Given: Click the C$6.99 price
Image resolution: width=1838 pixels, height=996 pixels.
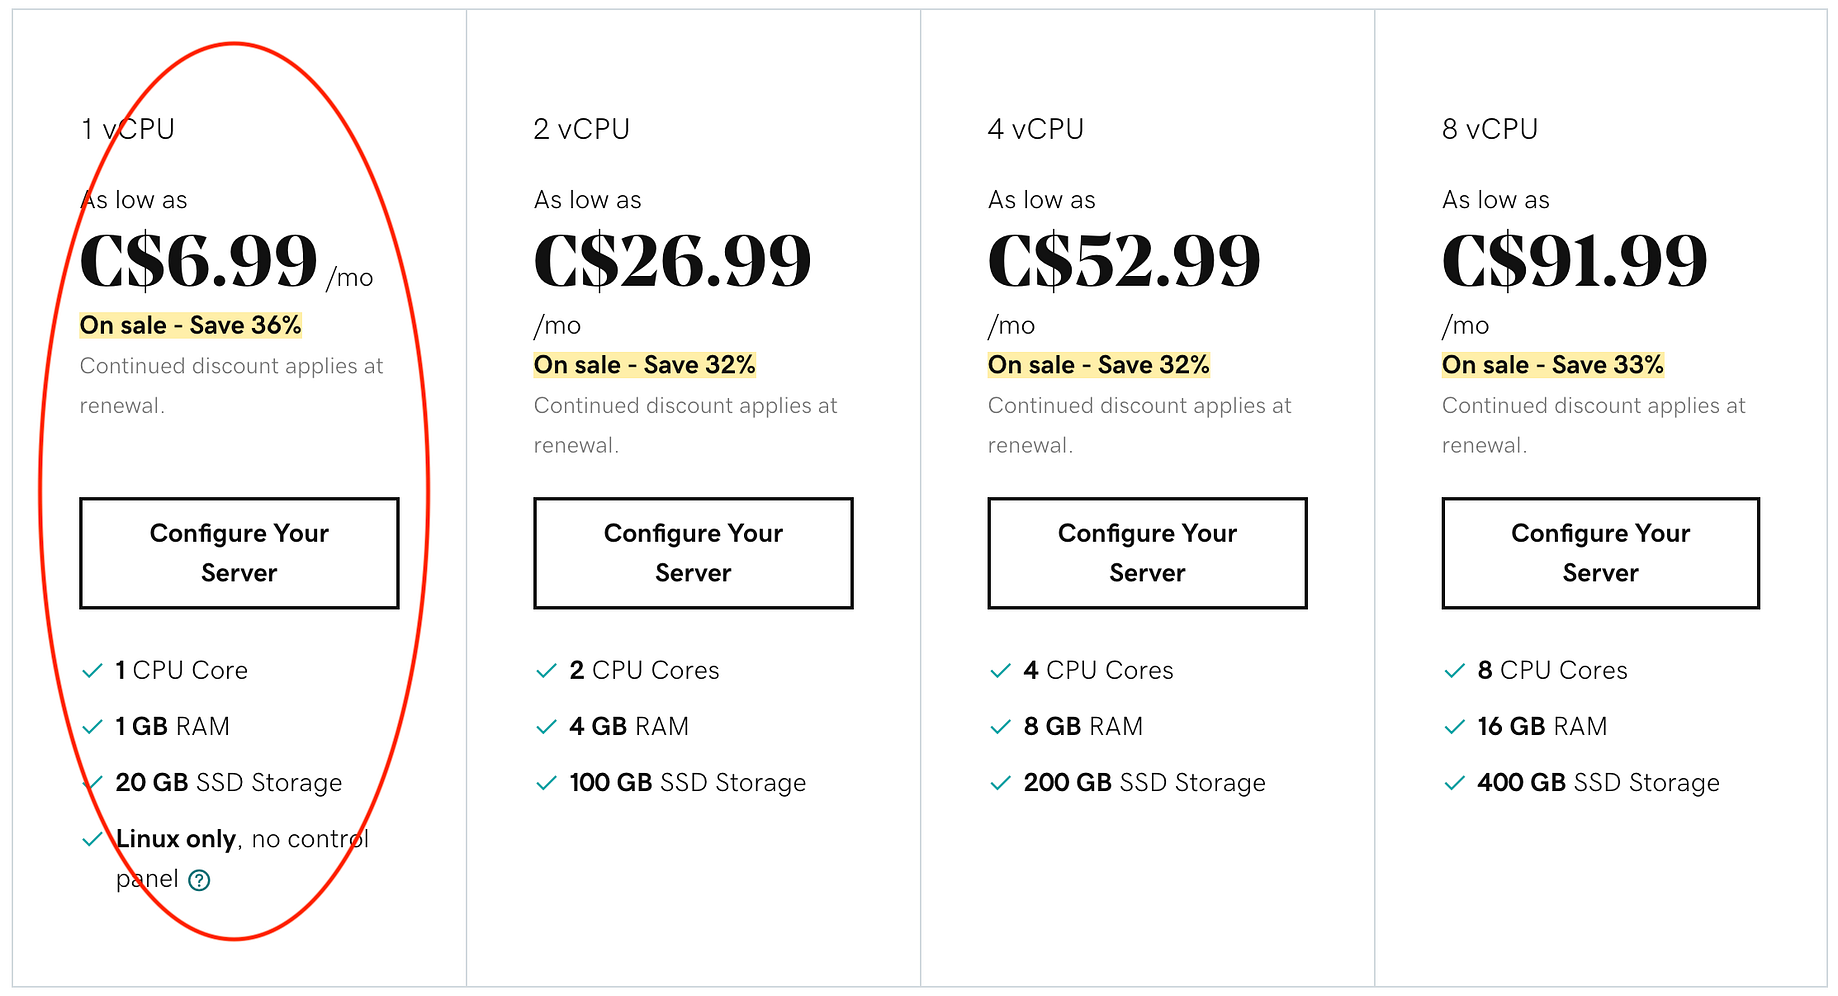Looking at the screenshot, I should tap(198, 260).
